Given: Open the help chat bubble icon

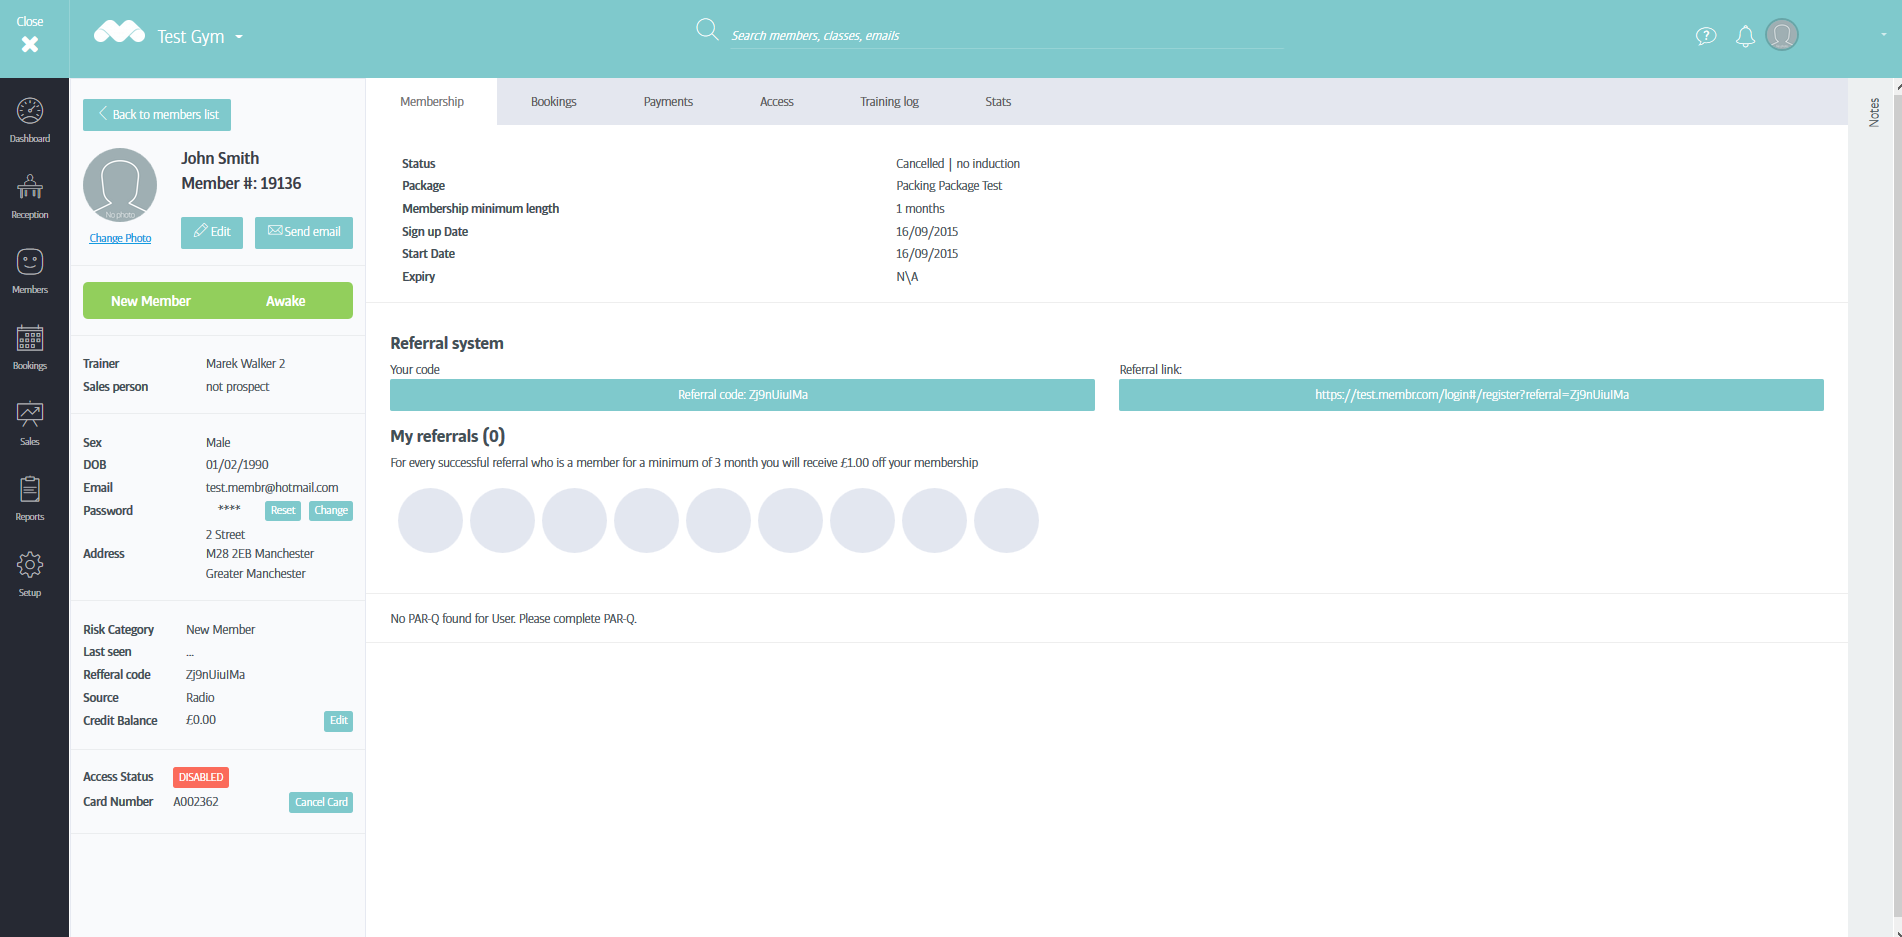Looking at the screenshot, I should pyautogui.click(x=1706, y=37).
